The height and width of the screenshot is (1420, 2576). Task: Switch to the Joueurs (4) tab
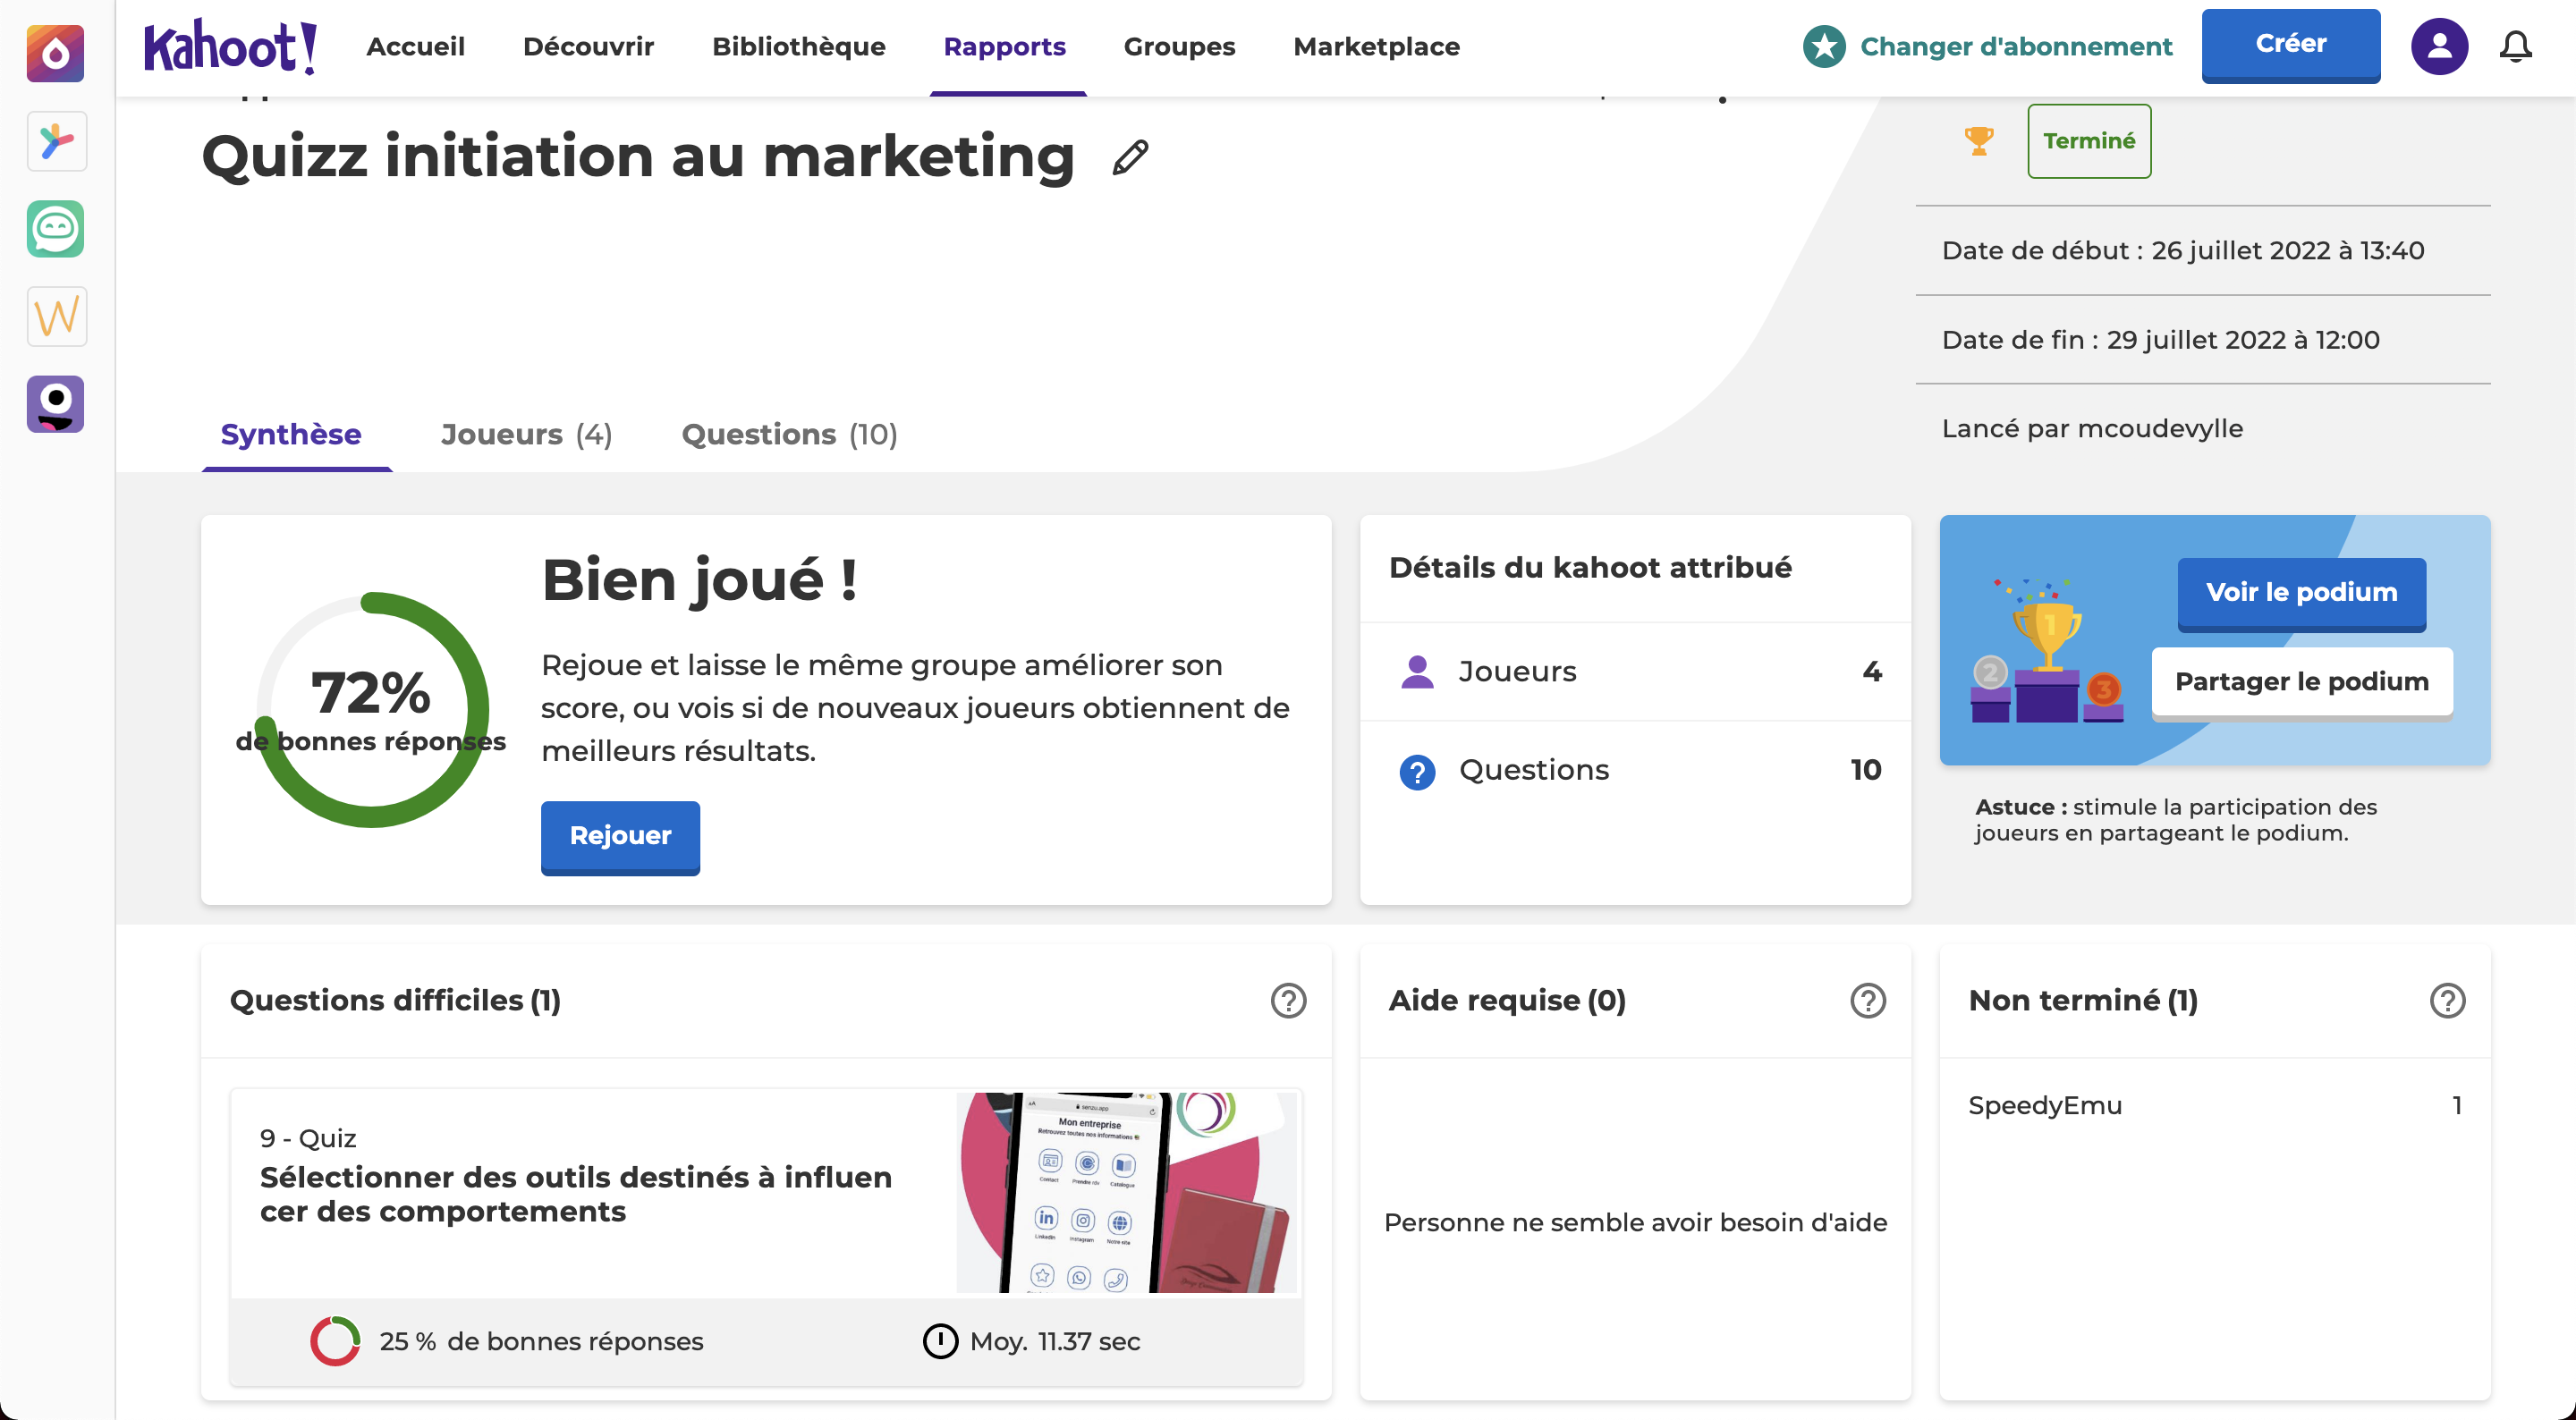point(526,434)
